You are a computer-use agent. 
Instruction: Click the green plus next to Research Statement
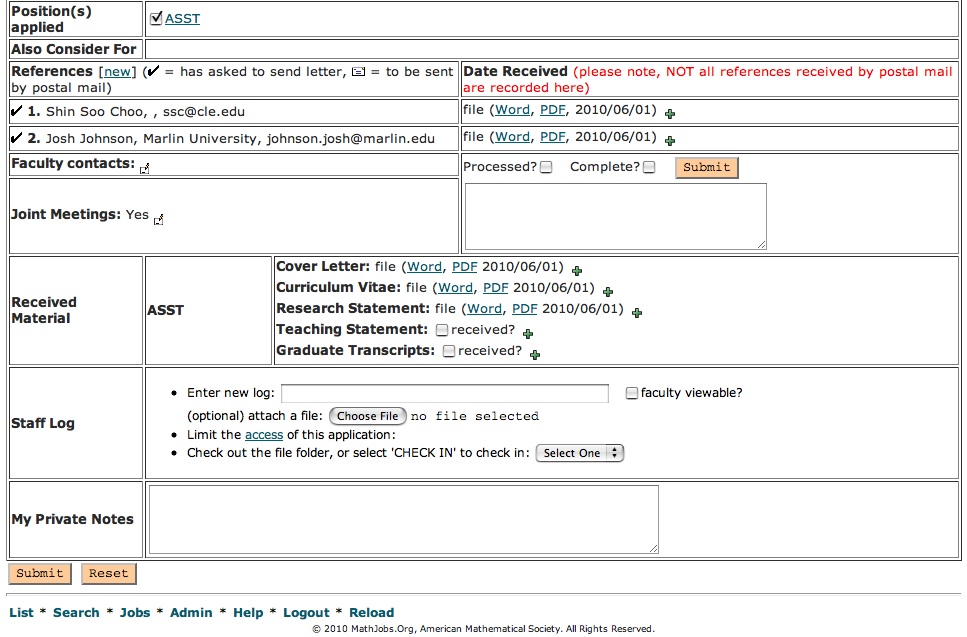tap(637, 313)
